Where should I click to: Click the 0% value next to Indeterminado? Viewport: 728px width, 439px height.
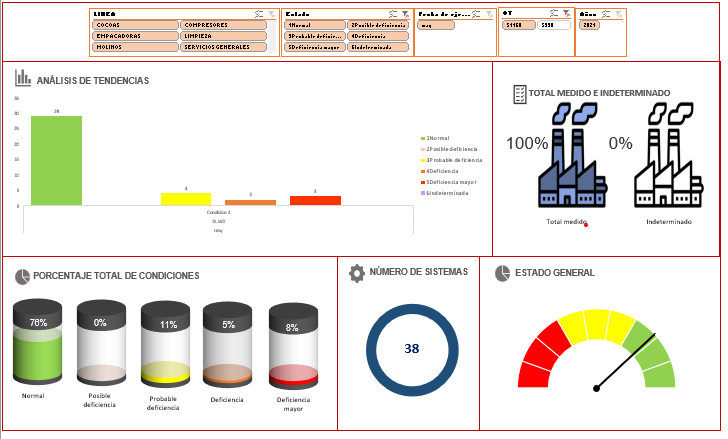[620, 143]
